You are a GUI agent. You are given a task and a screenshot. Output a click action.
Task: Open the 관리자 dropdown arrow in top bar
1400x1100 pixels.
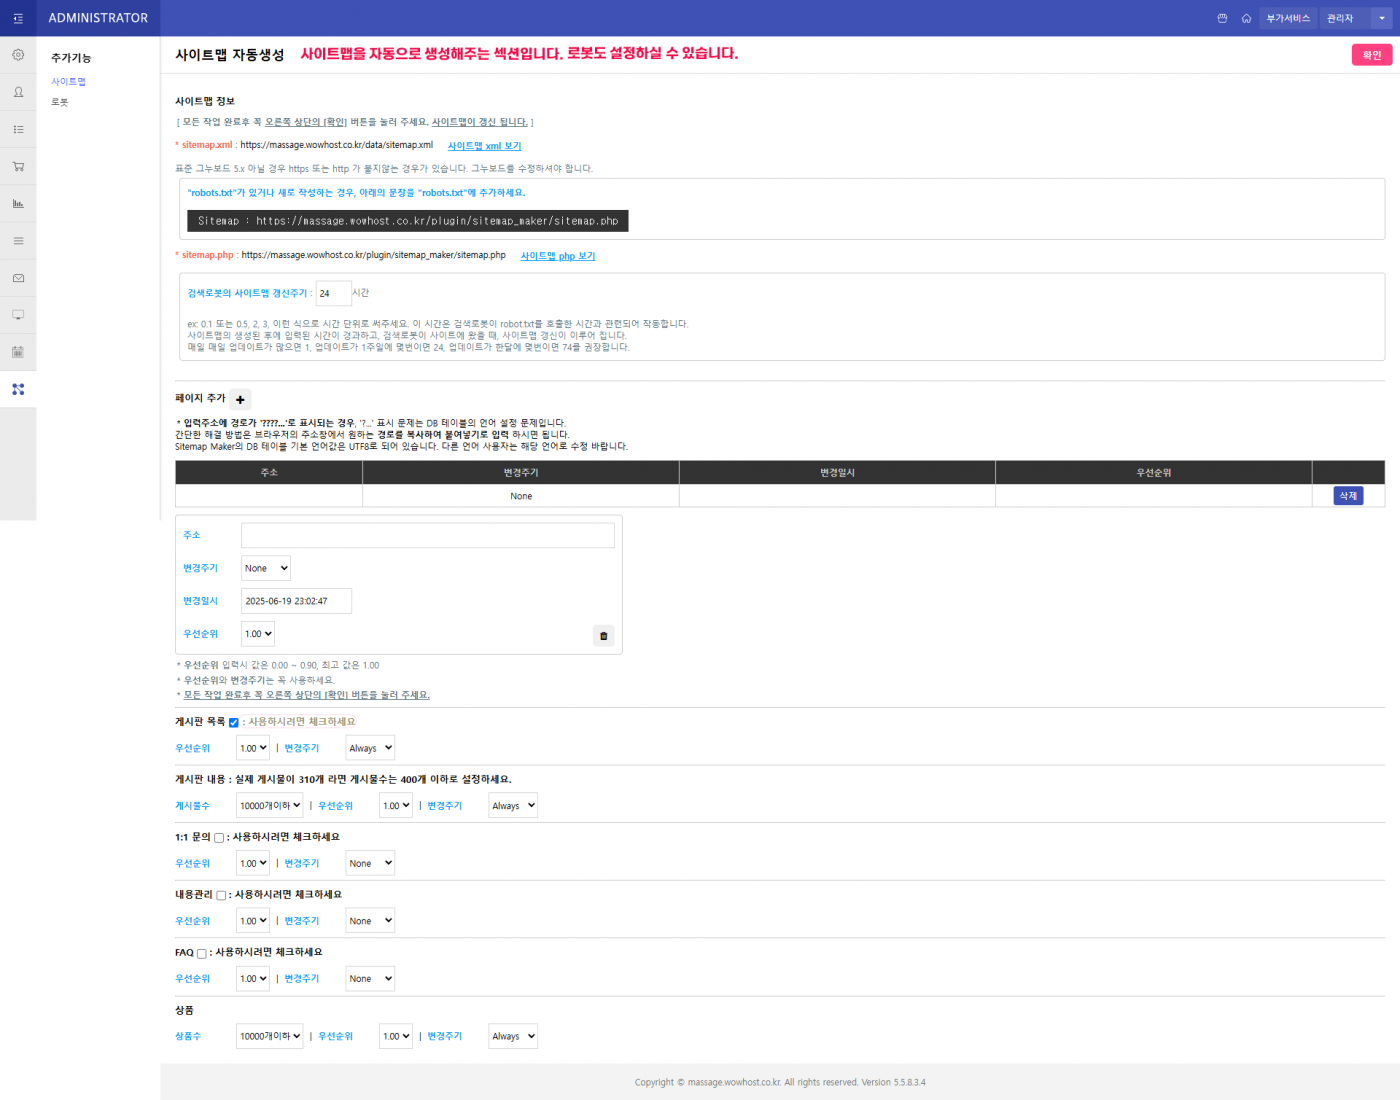[x=1381, y=18]
